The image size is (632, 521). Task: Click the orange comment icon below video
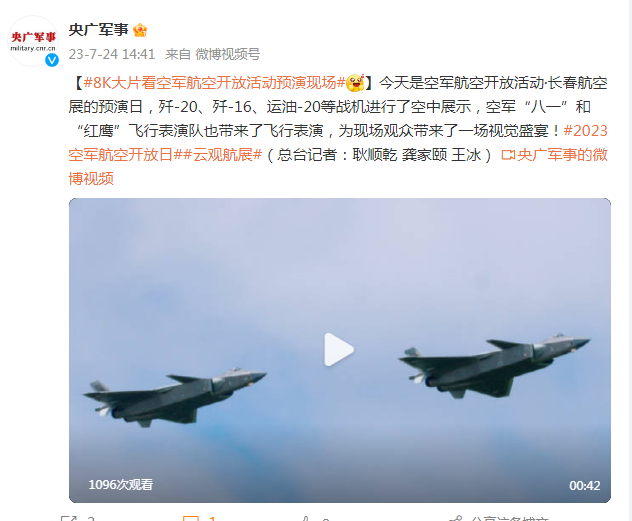[x=191, y=518]
